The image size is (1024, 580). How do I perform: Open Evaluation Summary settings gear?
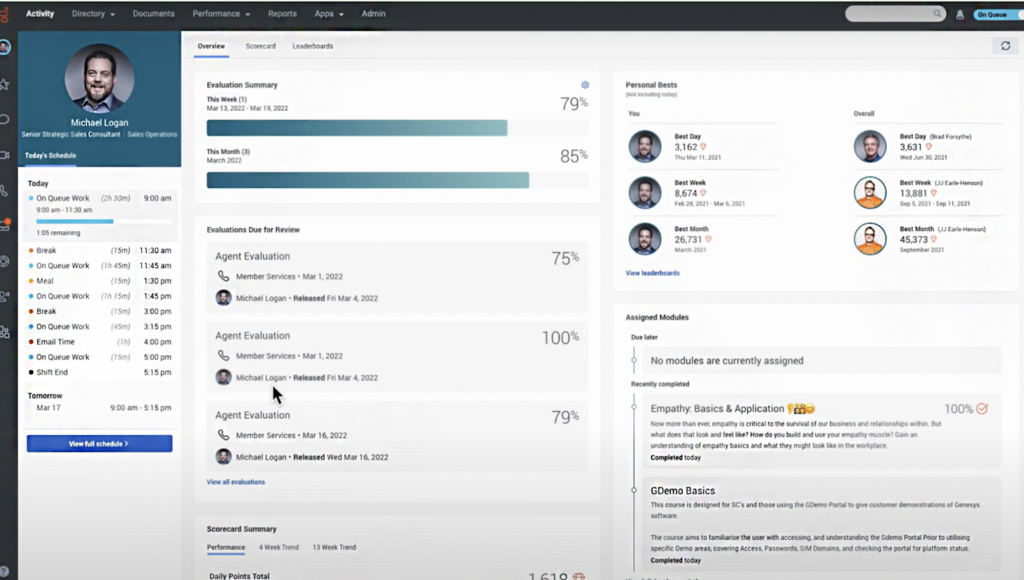click(585, 85)
